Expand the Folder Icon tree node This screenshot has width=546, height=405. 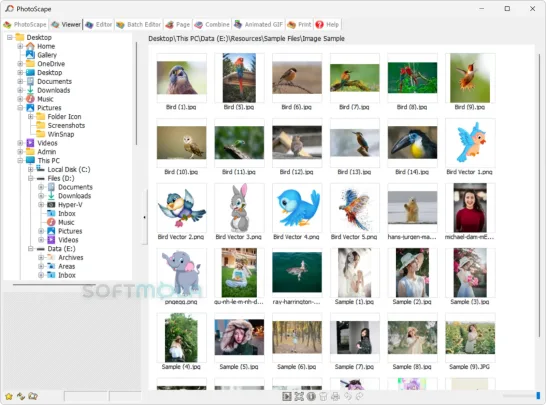point(31,116)
